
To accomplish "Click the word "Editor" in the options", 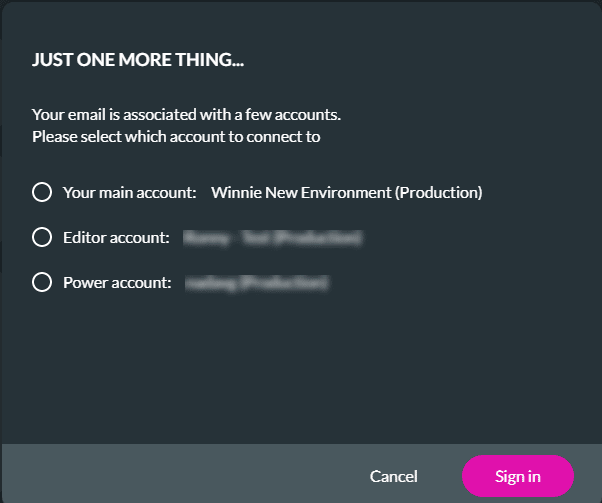I will coord(85,237).
